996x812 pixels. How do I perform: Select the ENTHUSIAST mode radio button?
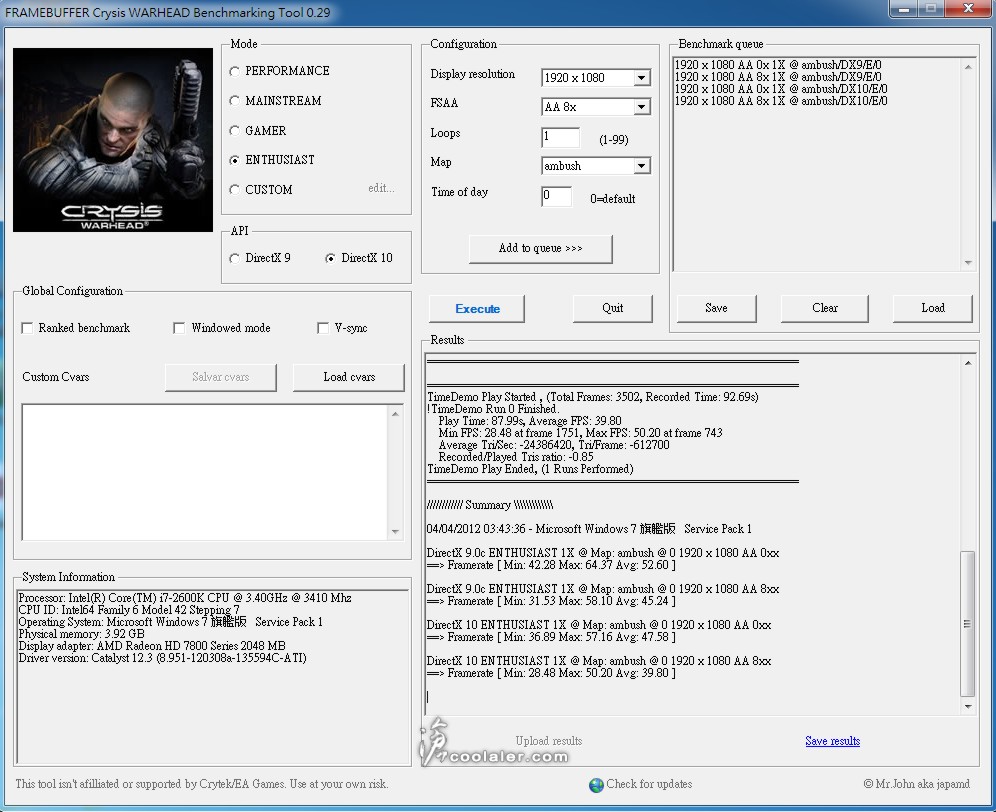pos(234,160)
